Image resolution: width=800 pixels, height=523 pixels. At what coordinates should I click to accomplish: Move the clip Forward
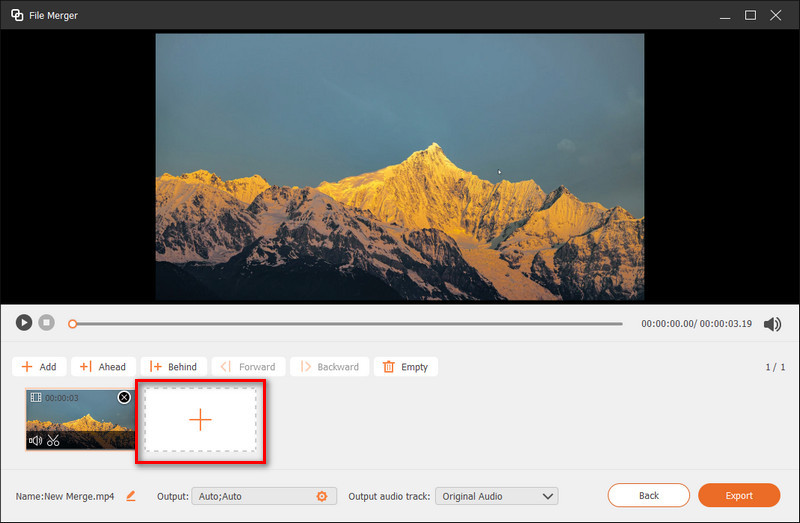coord(248,366)
